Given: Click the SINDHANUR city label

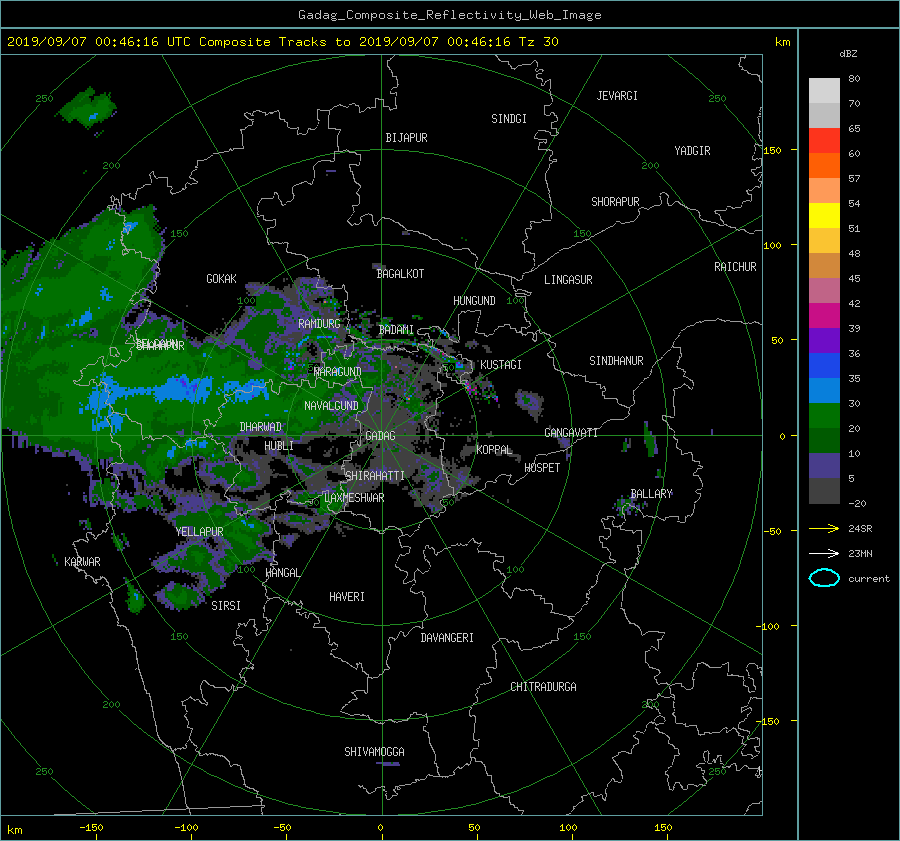Looking at the screenshot, I should pos(616,361).
